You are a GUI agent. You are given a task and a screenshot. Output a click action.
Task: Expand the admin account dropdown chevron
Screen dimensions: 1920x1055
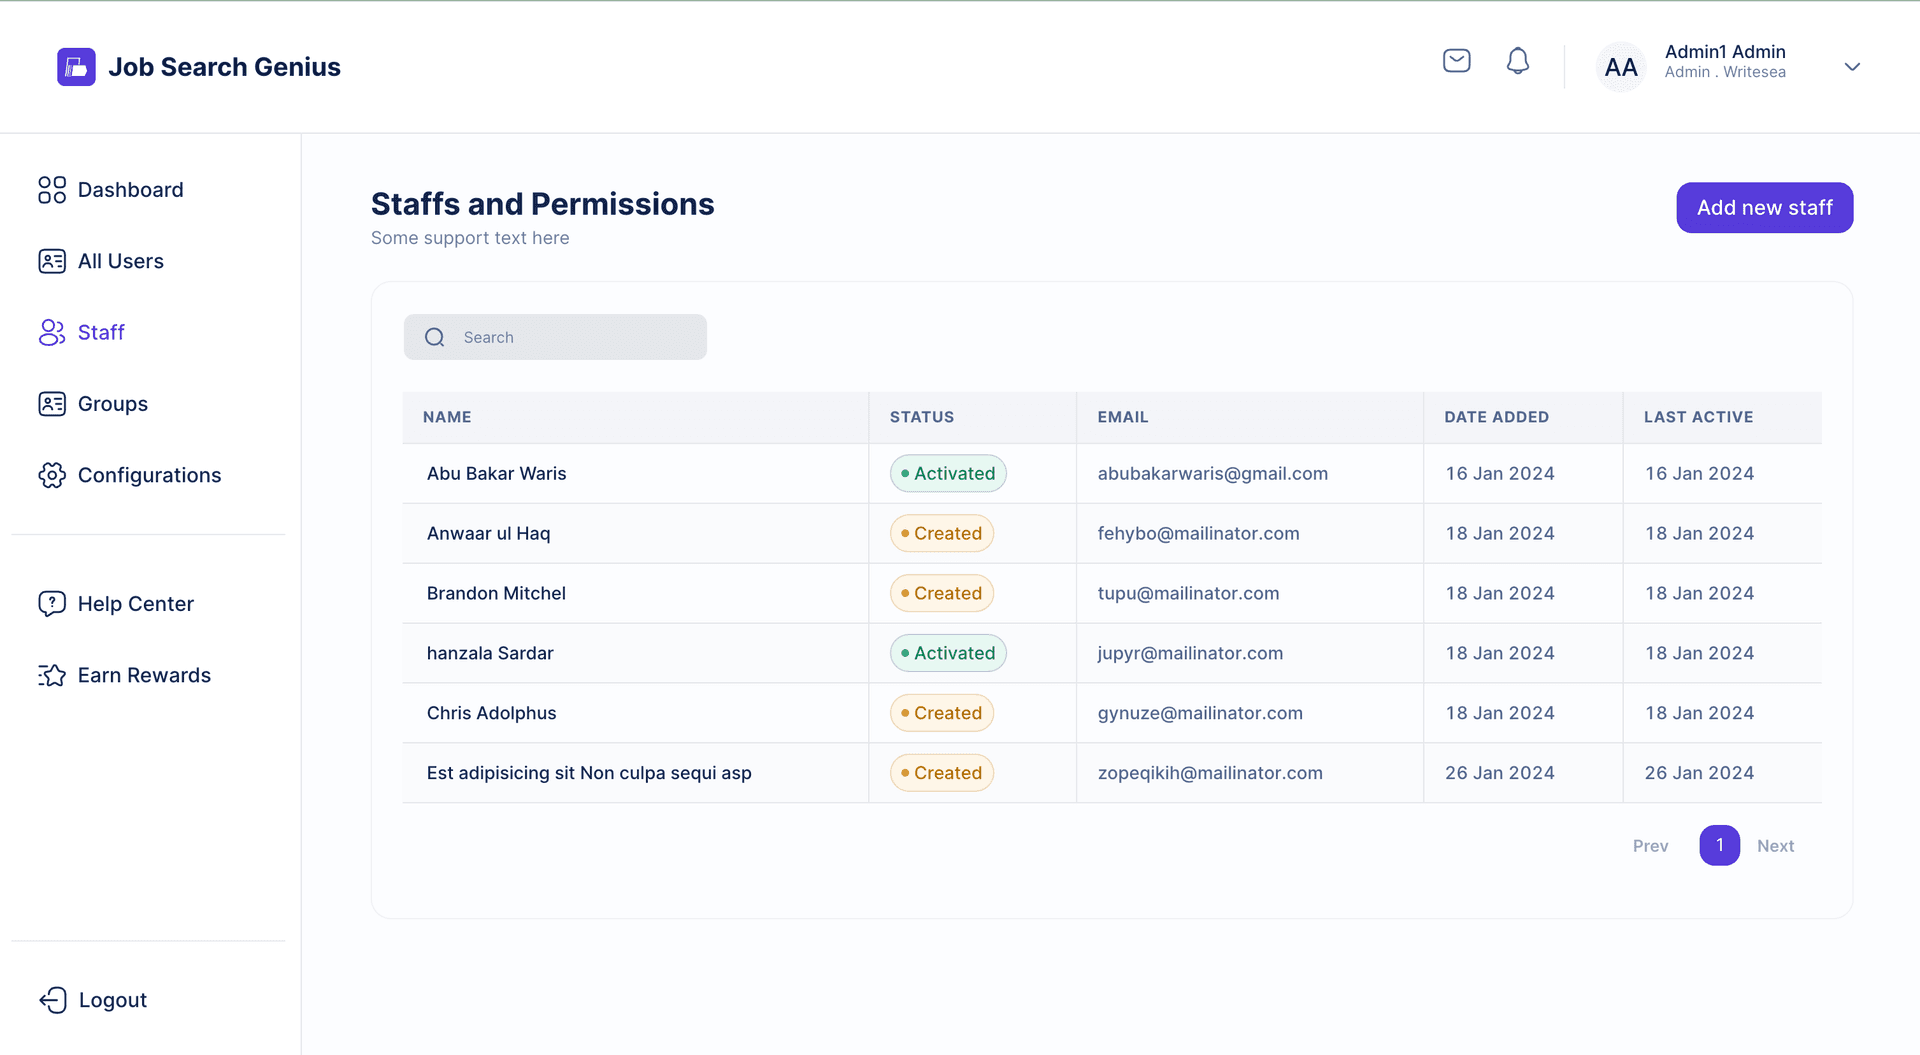click(x=1852, y=67)
